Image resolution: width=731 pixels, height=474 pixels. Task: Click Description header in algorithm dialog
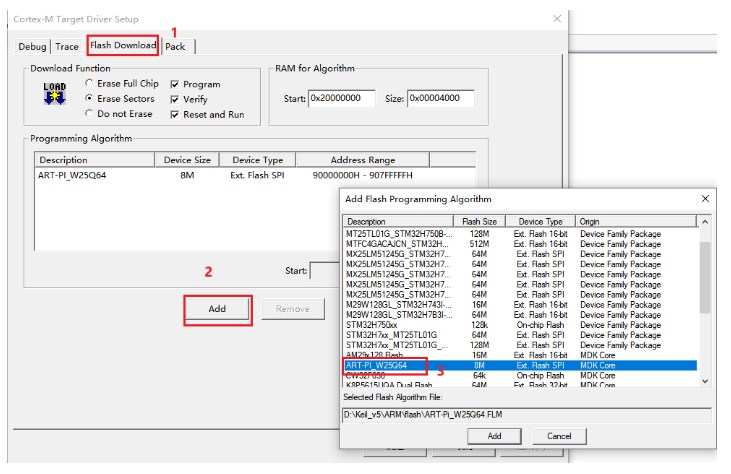click(399, 221)
